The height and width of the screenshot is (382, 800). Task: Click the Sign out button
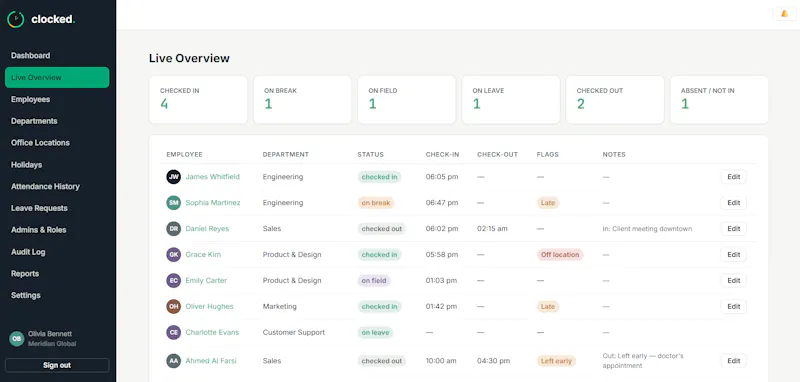pos(57,365)
